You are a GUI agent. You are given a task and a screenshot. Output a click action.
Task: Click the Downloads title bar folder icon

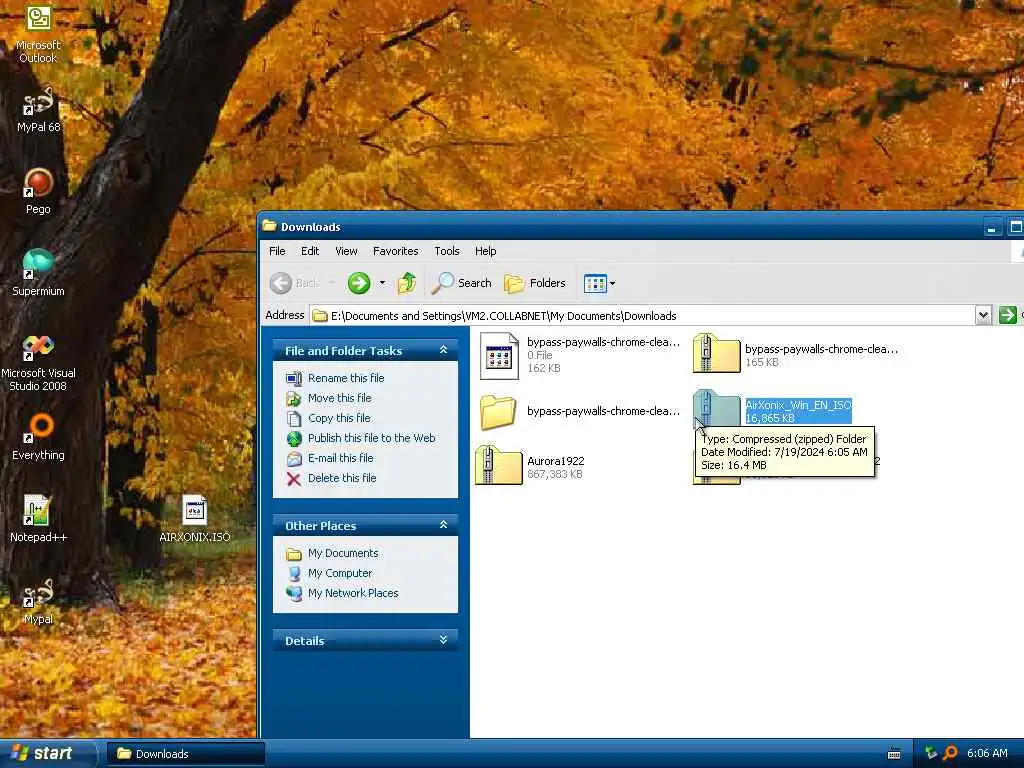(269, 226)
